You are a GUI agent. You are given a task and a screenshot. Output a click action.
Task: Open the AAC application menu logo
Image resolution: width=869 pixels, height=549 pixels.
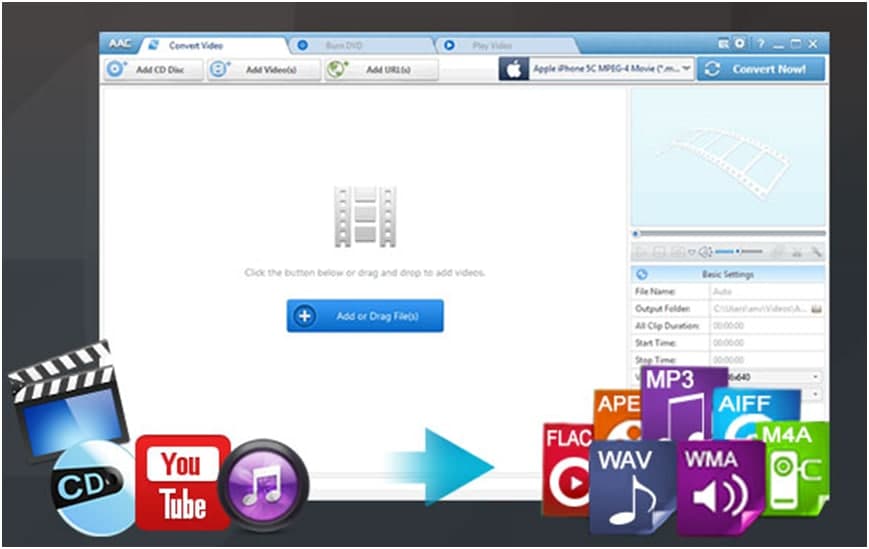click(120, 44)
